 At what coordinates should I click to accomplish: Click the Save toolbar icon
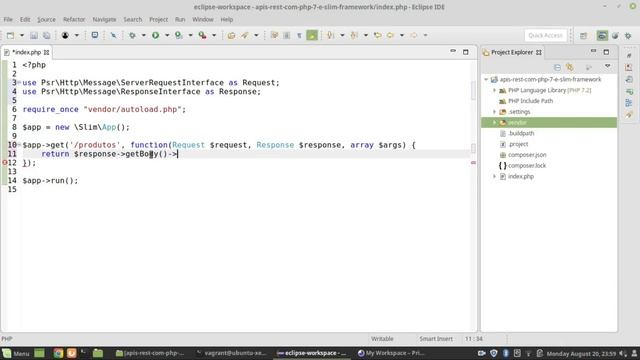[x=34, y=36]
